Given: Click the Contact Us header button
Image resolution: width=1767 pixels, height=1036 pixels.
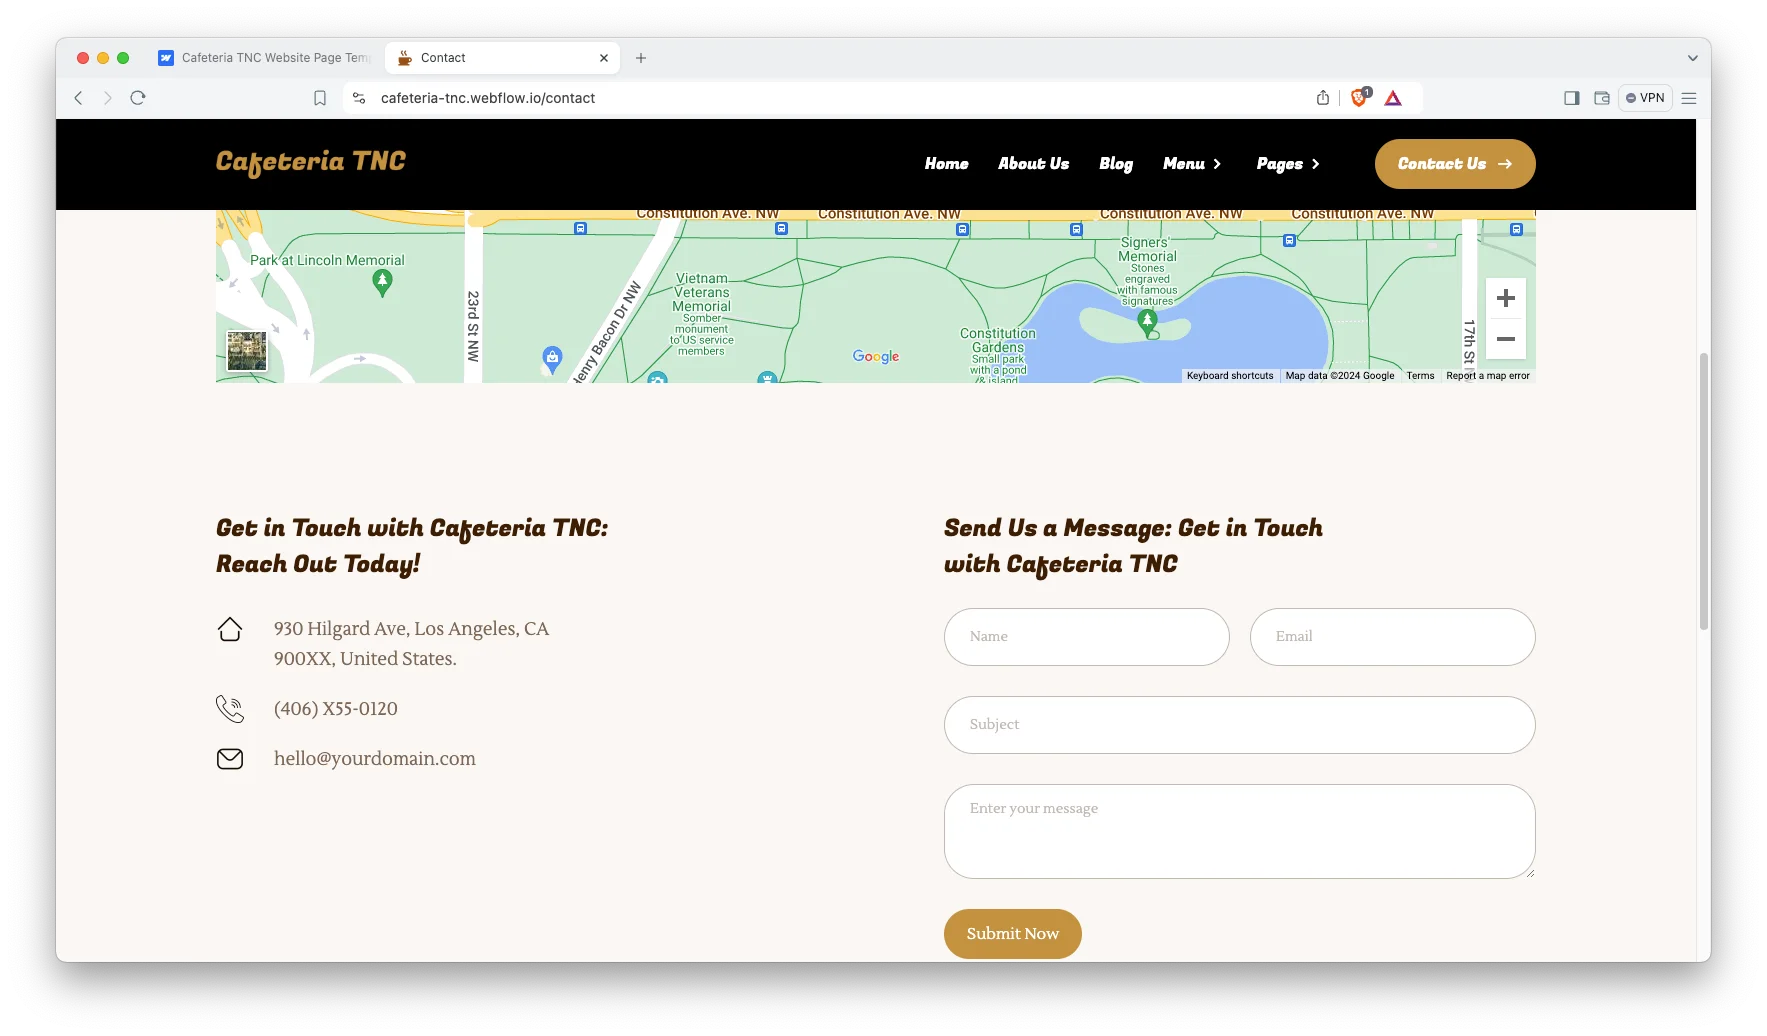Looking at the screenshot, I should 1454,164.
